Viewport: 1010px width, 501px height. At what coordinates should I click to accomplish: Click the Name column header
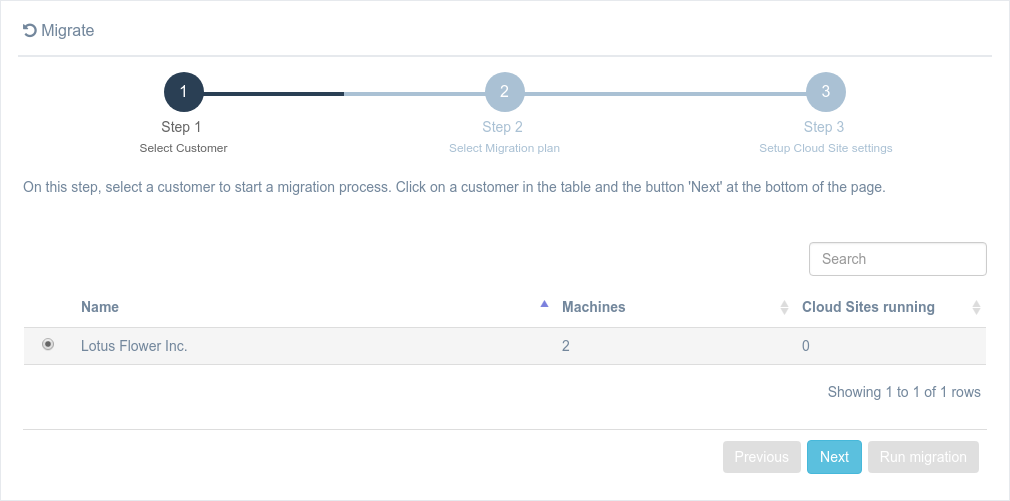(x=100, y=307)
